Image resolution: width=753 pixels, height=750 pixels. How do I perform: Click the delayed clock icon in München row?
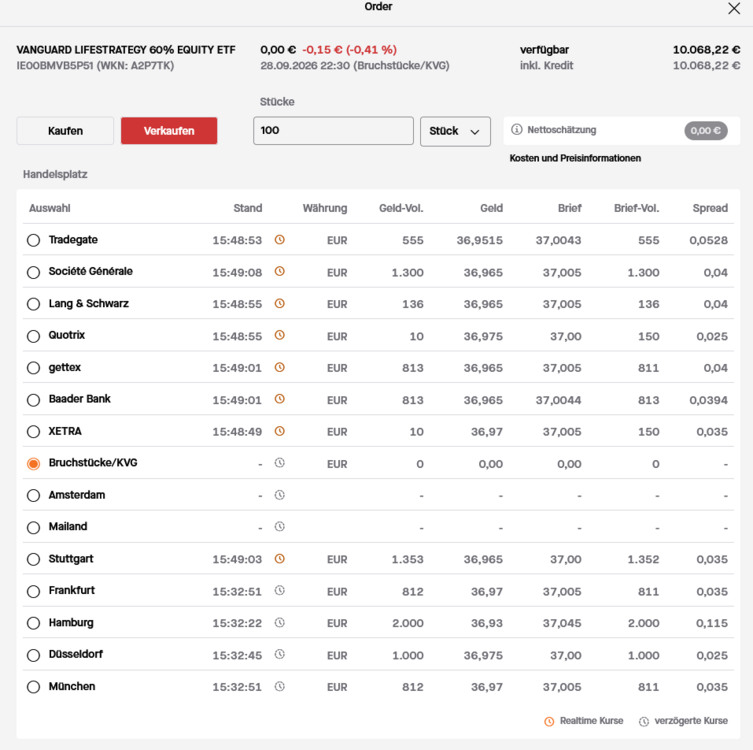tap(279, 686)
